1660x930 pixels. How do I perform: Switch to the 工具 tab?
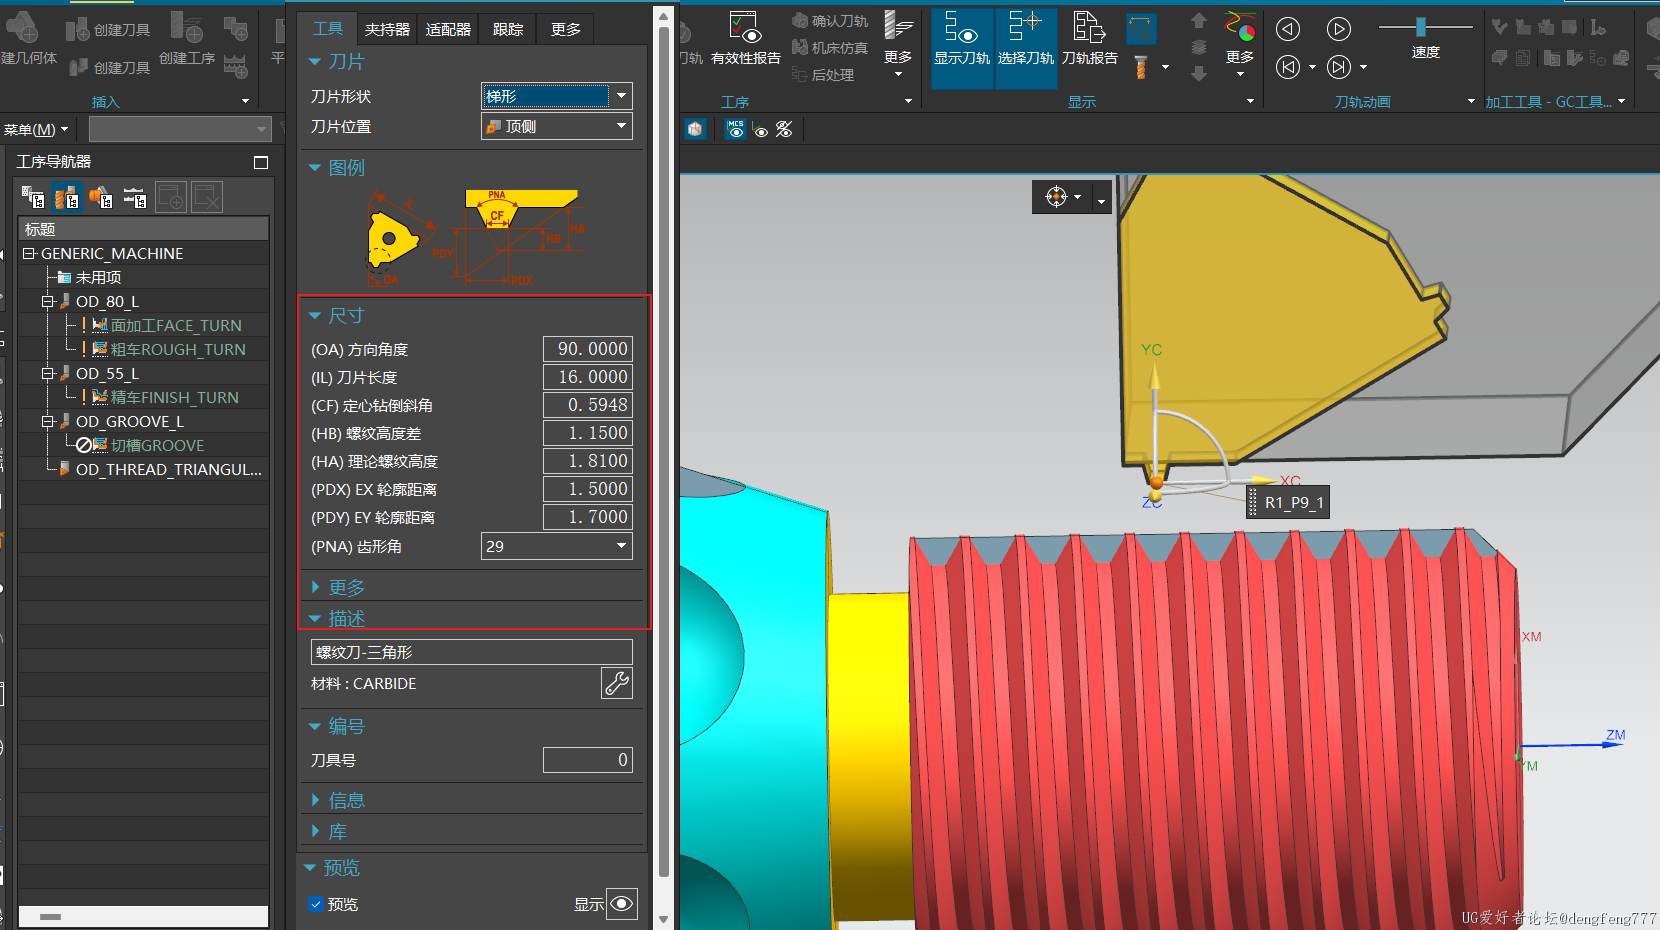coord(328,29)
